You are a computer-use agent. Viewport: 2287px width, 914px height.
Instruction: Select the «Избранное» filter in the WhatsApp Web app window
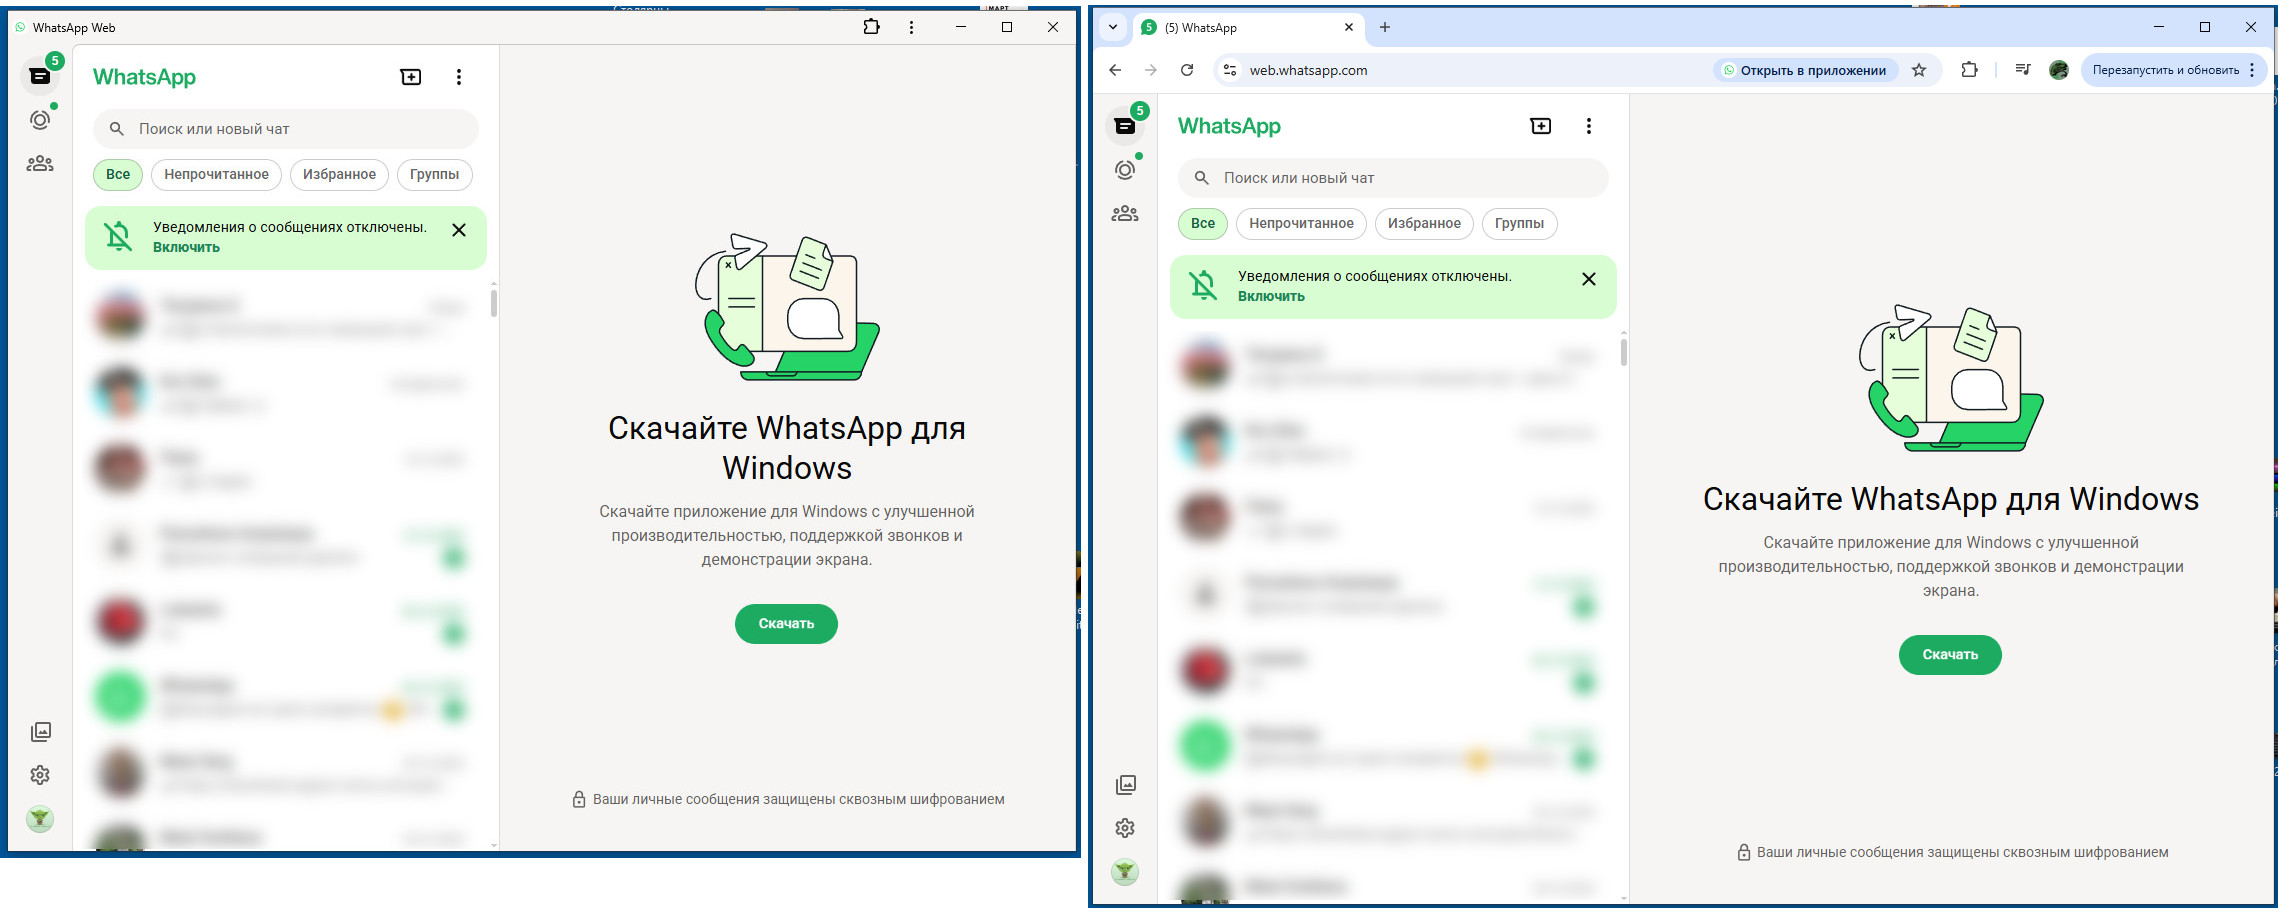tap(339, 174)
